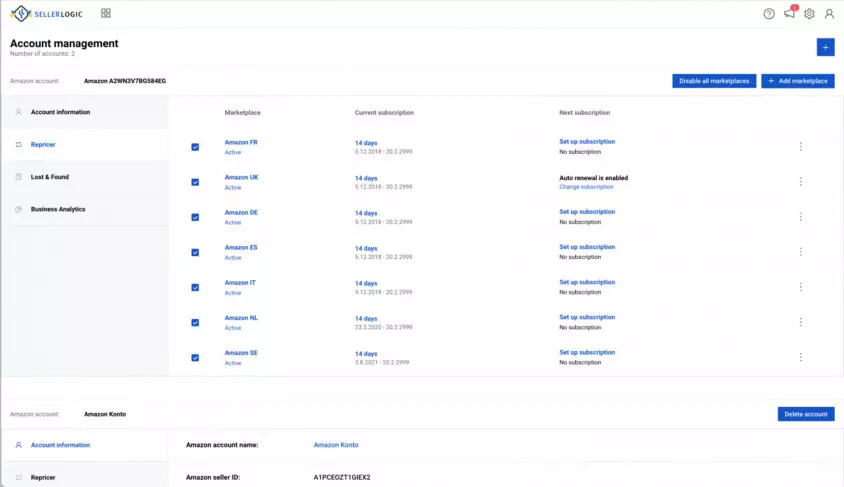Open the help question mark icon
844x487 pixels.
[x=769, y=14]
